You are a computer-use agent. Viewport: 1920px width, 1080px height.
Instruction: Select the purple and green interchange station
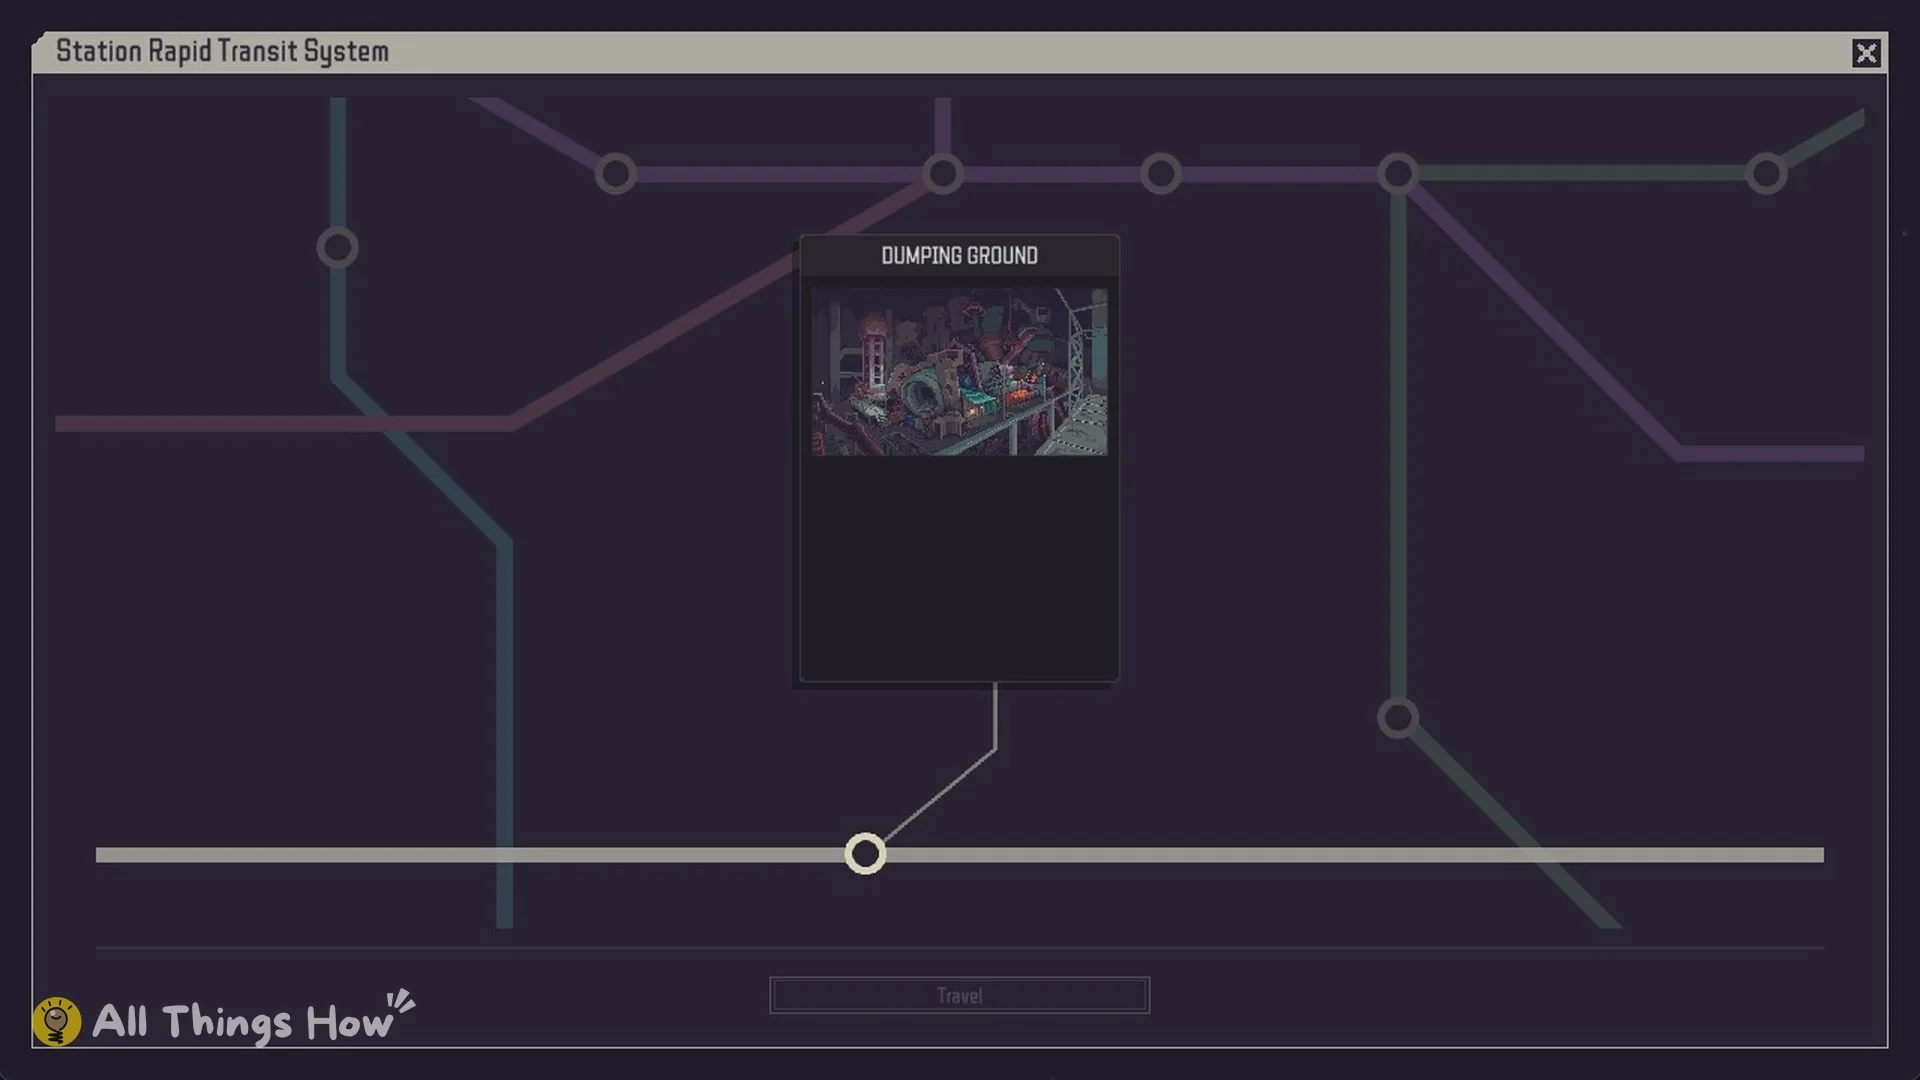pyautogui.click(x=1398, y=174)
